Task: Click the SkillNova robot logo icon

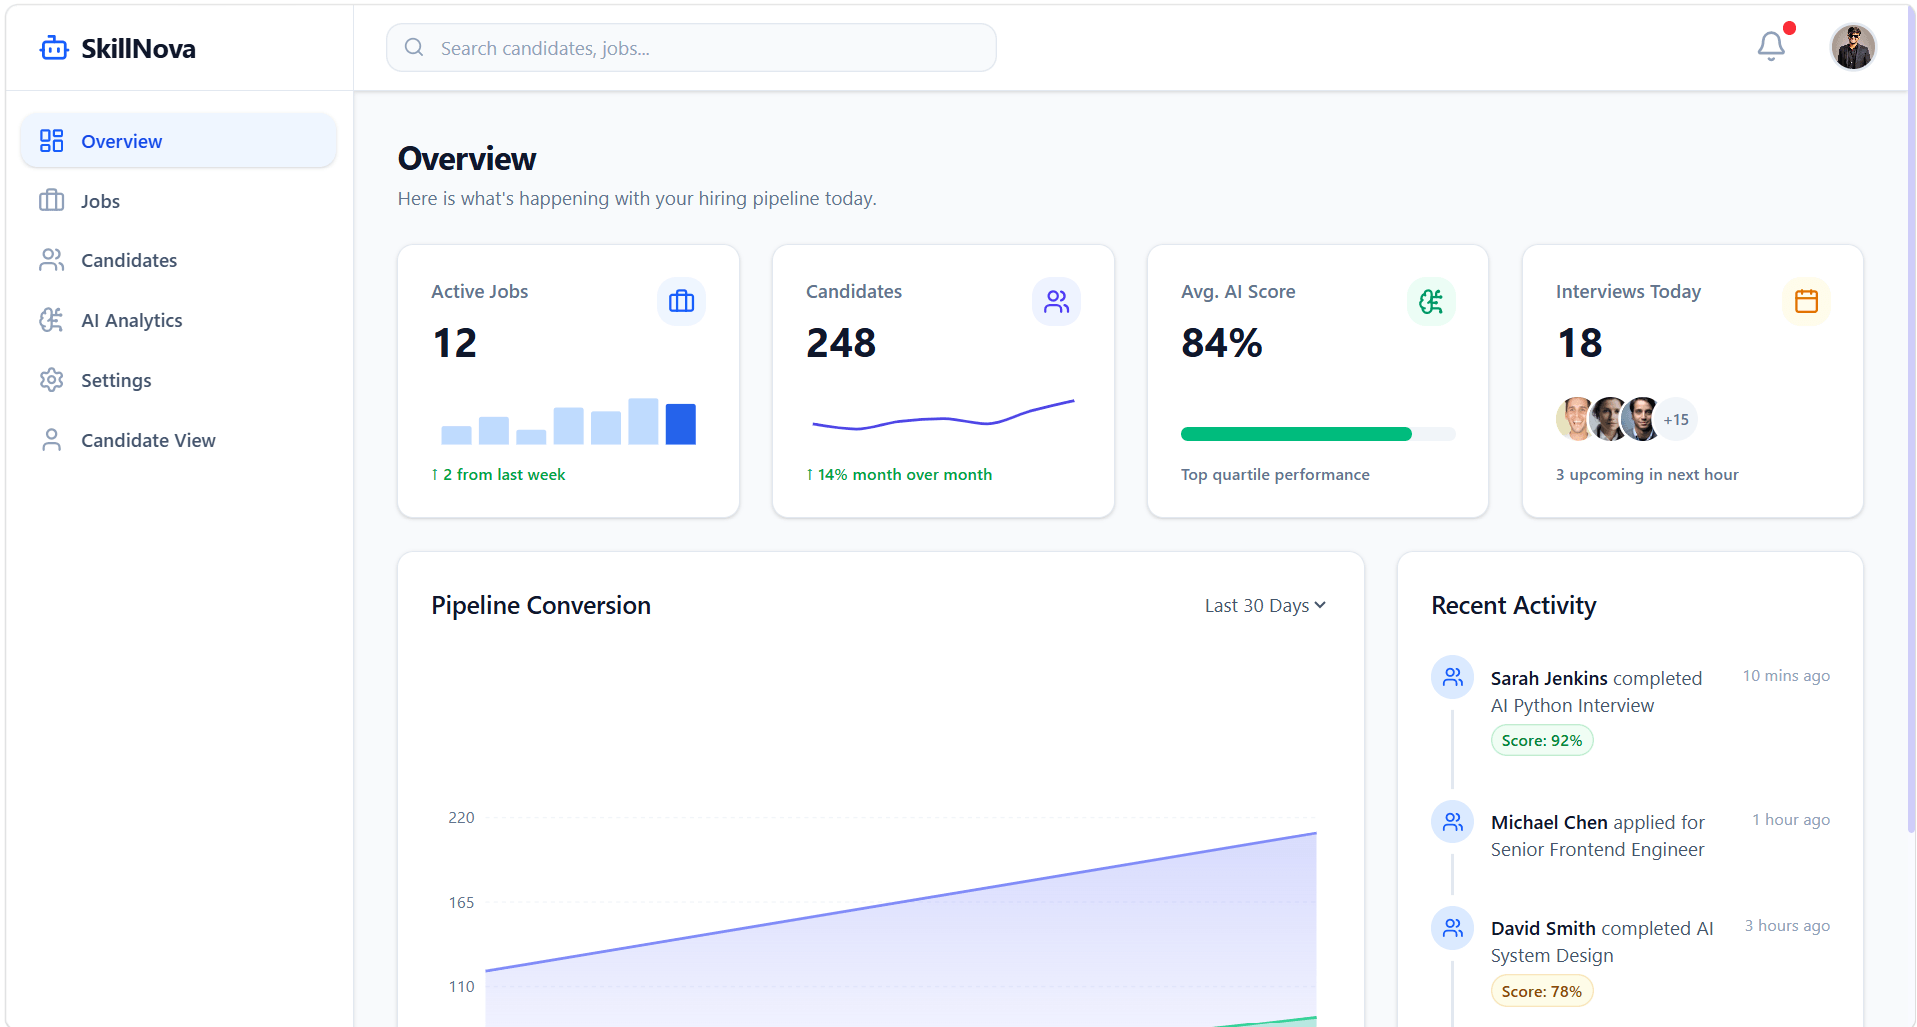Action: click(x=54, y=48)
